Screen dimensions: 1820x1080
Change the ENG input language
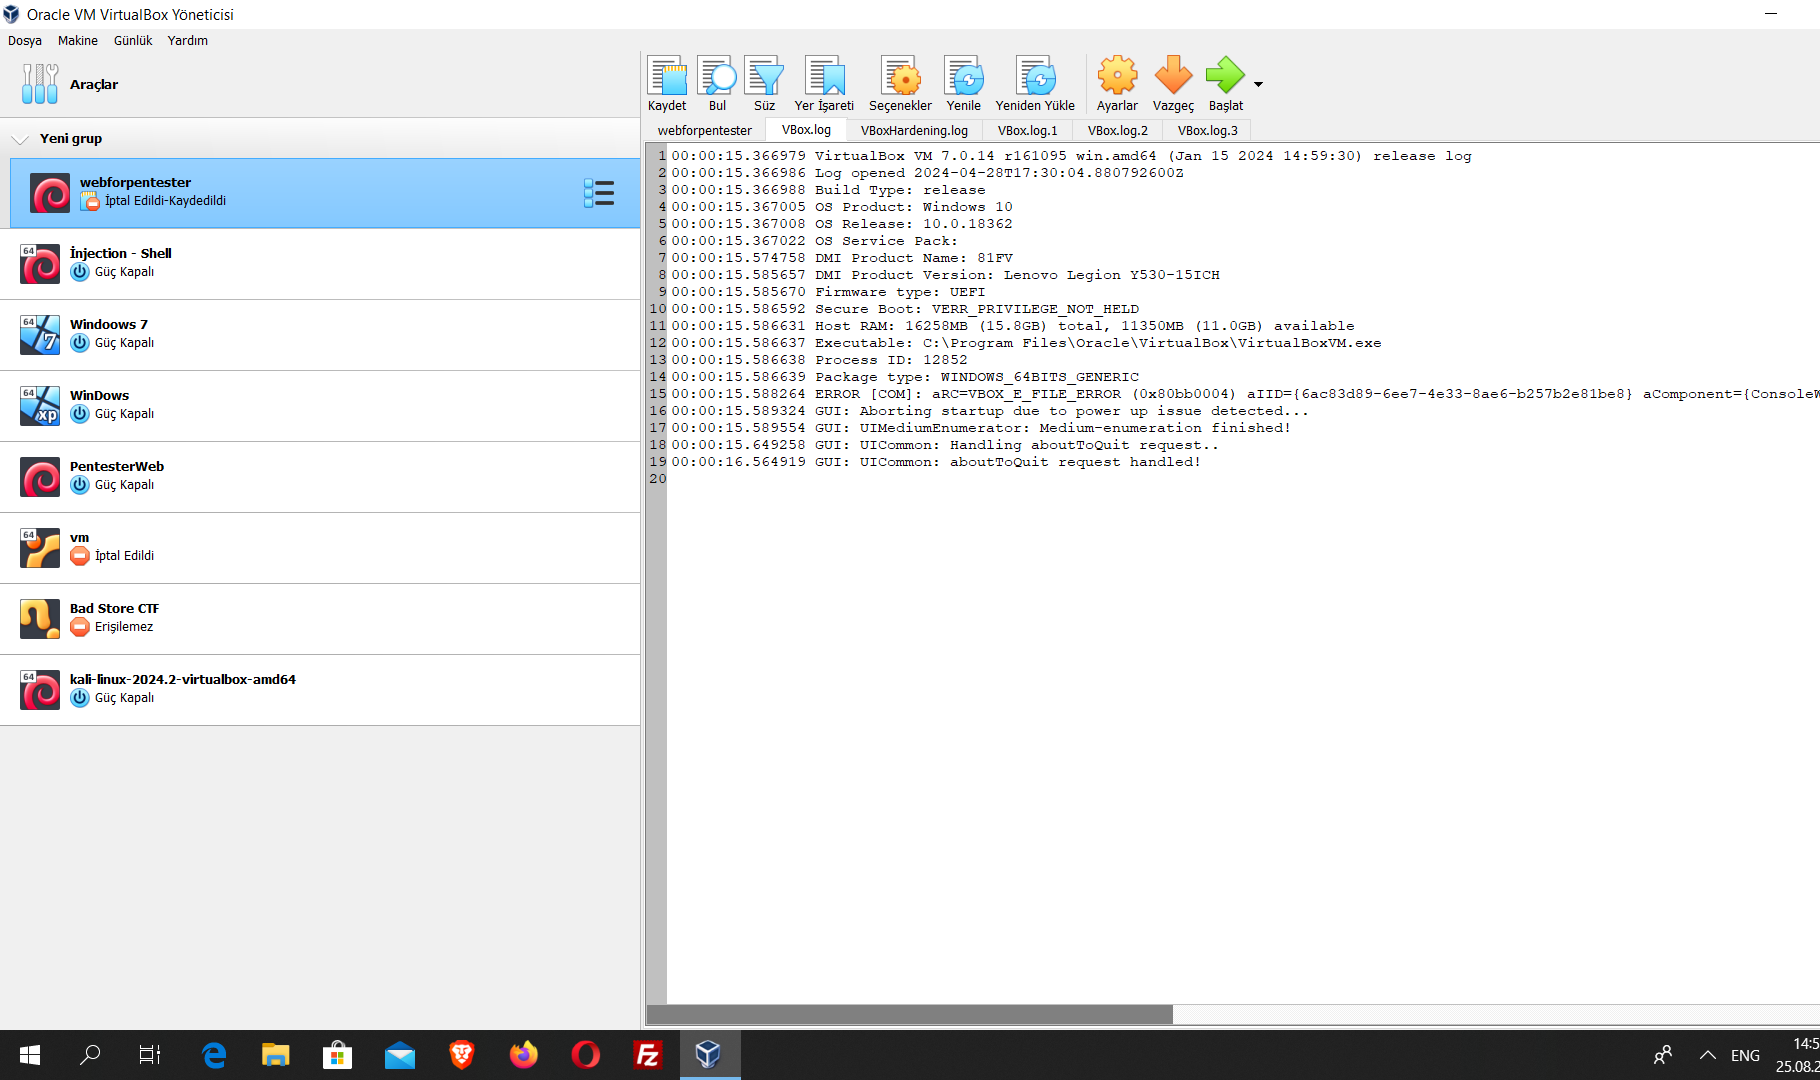pyautogui.click(x=1746, y=1055)
